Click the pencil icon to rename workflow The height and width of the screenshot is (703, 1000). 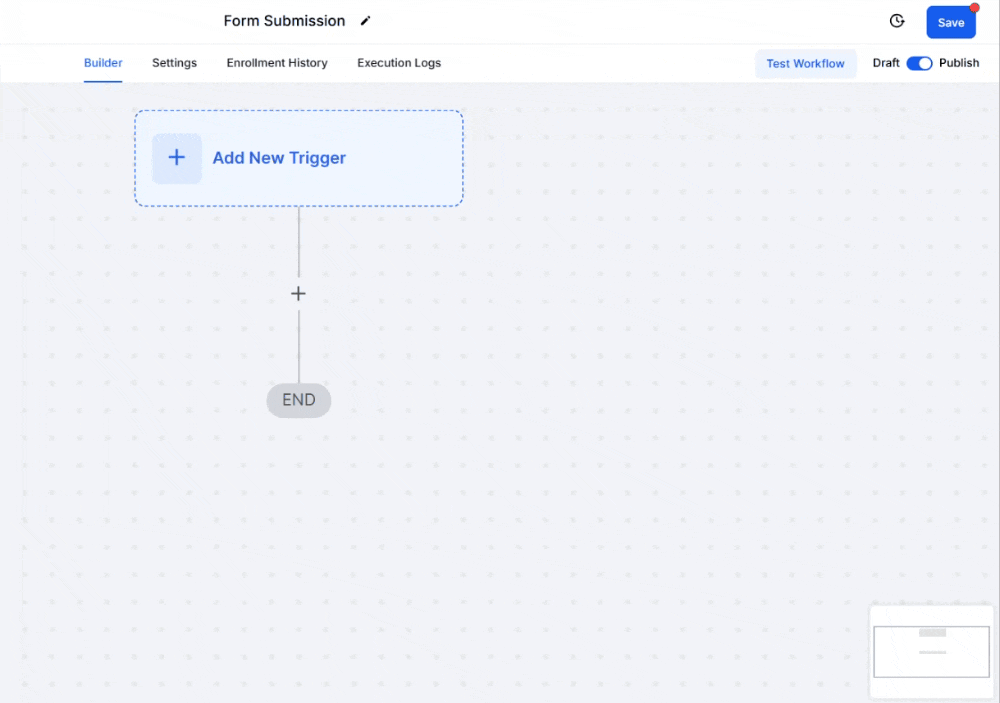tap(366, 21)
